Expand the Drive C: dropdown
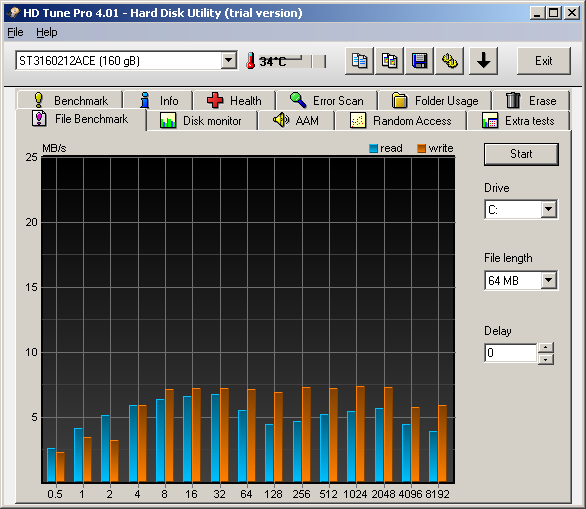 click(549, 209)
